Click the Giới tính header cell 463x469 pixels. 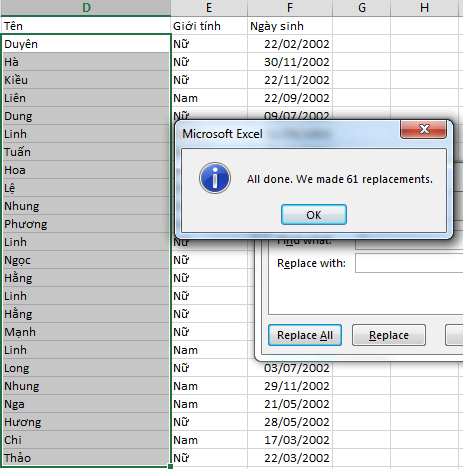pos(209,26)
